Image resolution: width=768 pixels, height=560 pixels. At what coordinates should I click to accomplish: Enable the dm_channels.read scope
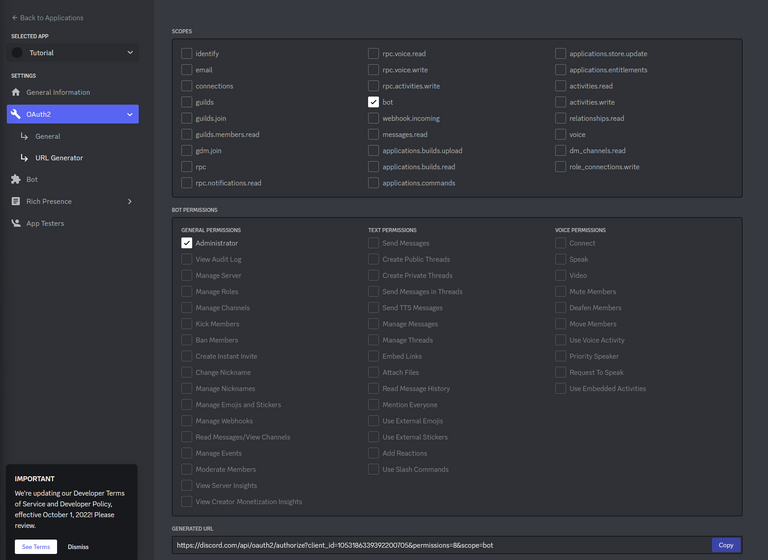coord(560,150)
